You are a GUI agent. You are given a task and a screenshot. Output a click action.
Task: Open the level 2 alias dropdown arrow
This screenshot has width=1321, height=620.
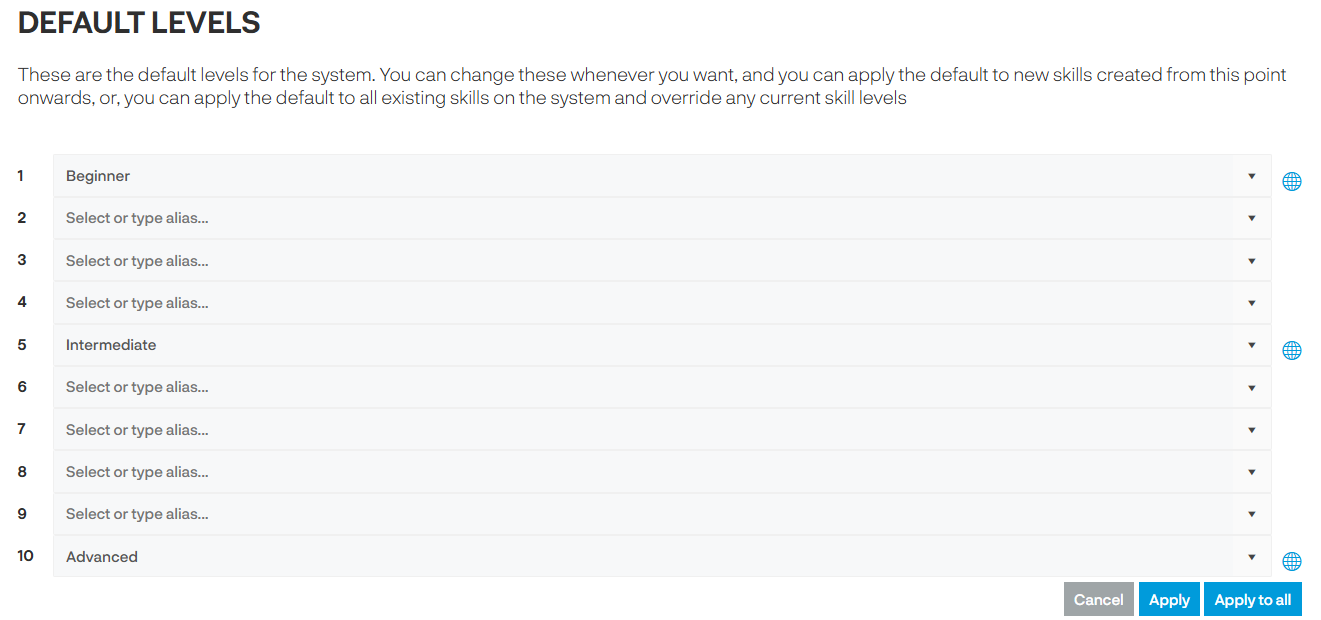click(x=1252, y=218)
